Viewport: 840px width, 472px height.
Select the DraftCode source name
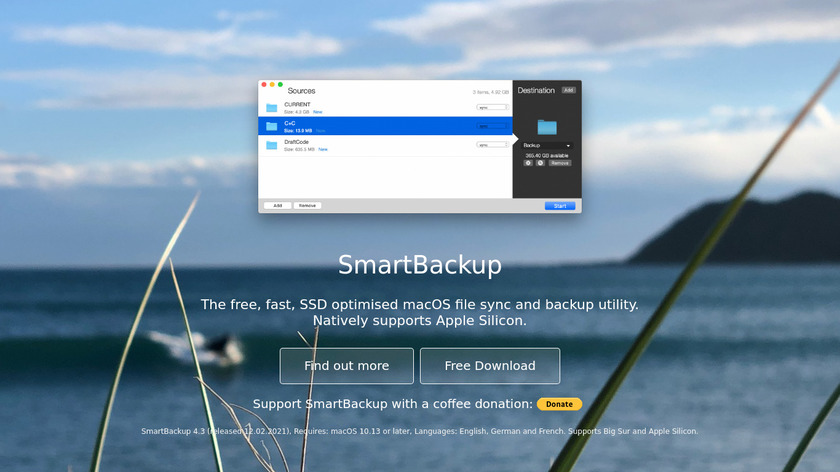pos(296,142)
